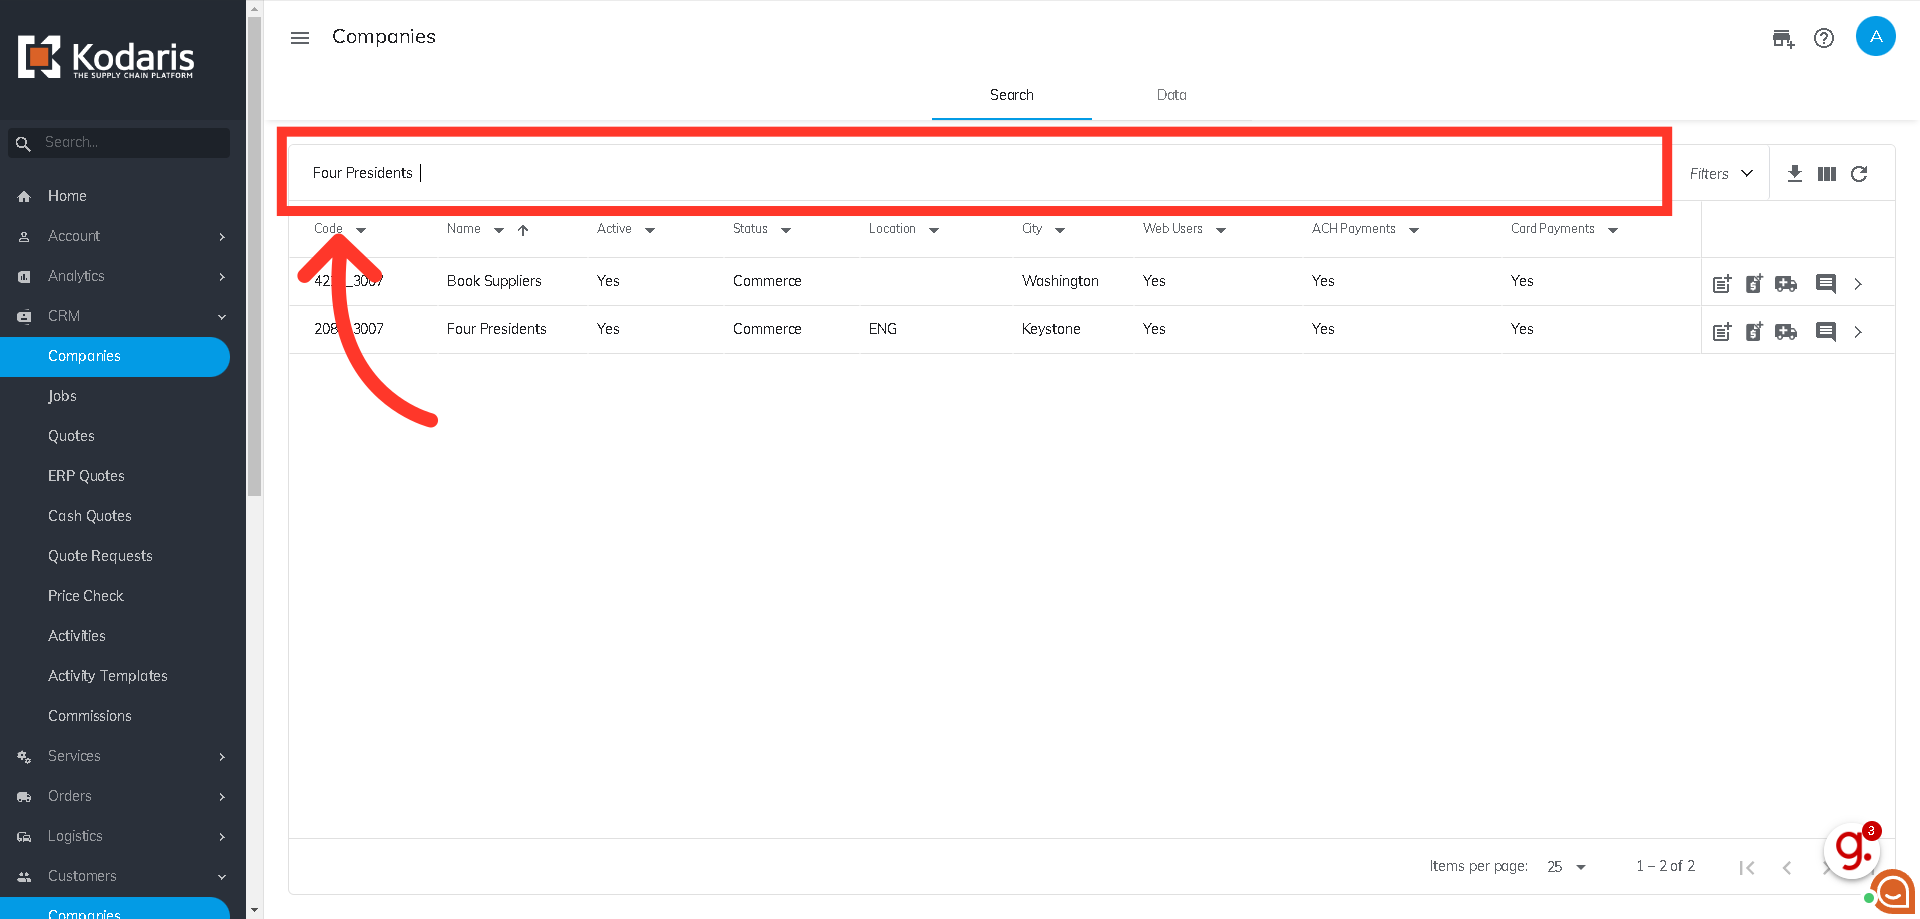Viewport: 1920px width, 919px height.
Task: Open the red g. notifications widget
Action: (x=1853, y=849)
